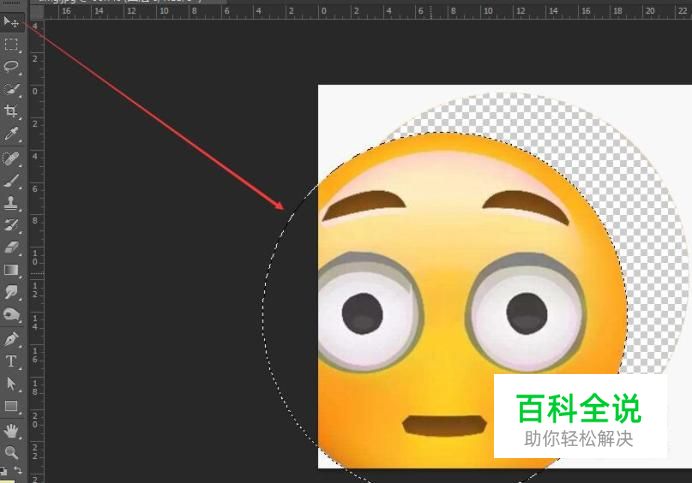The height and width of the screenshot is (483, 692).
Task: Select the Hand tool
Action: pyautogui.click(x=11, y=430)
